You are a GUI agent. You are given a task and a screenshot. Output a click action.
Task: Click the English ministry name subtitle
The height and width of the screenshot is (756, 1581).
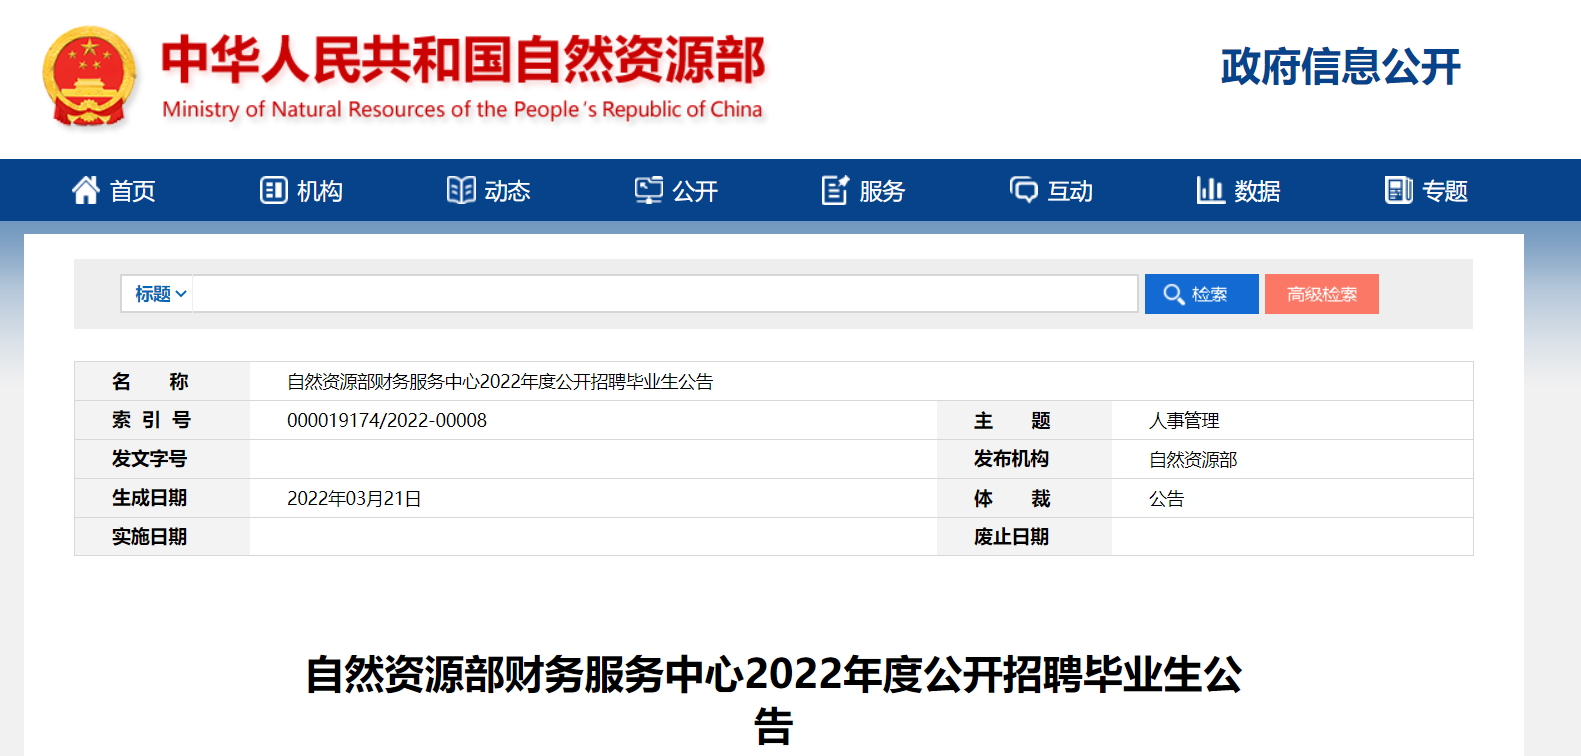tap(462, 109)
